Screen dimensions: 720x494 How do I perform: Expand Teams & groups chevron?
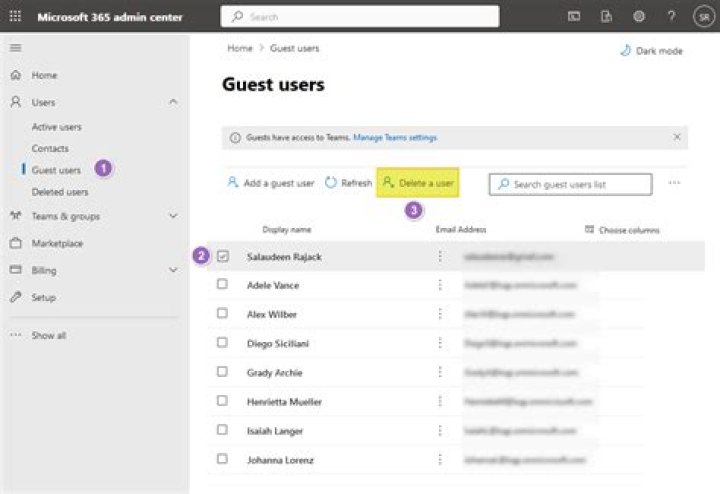pyautogui.click(x=173, y=216)
